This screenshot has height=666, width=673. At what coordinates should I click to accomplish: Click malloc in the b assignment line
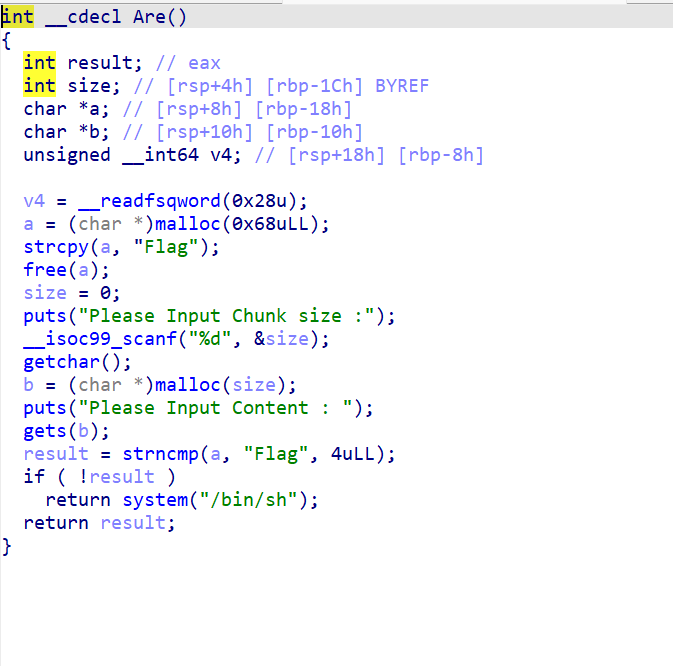[188, 385]
